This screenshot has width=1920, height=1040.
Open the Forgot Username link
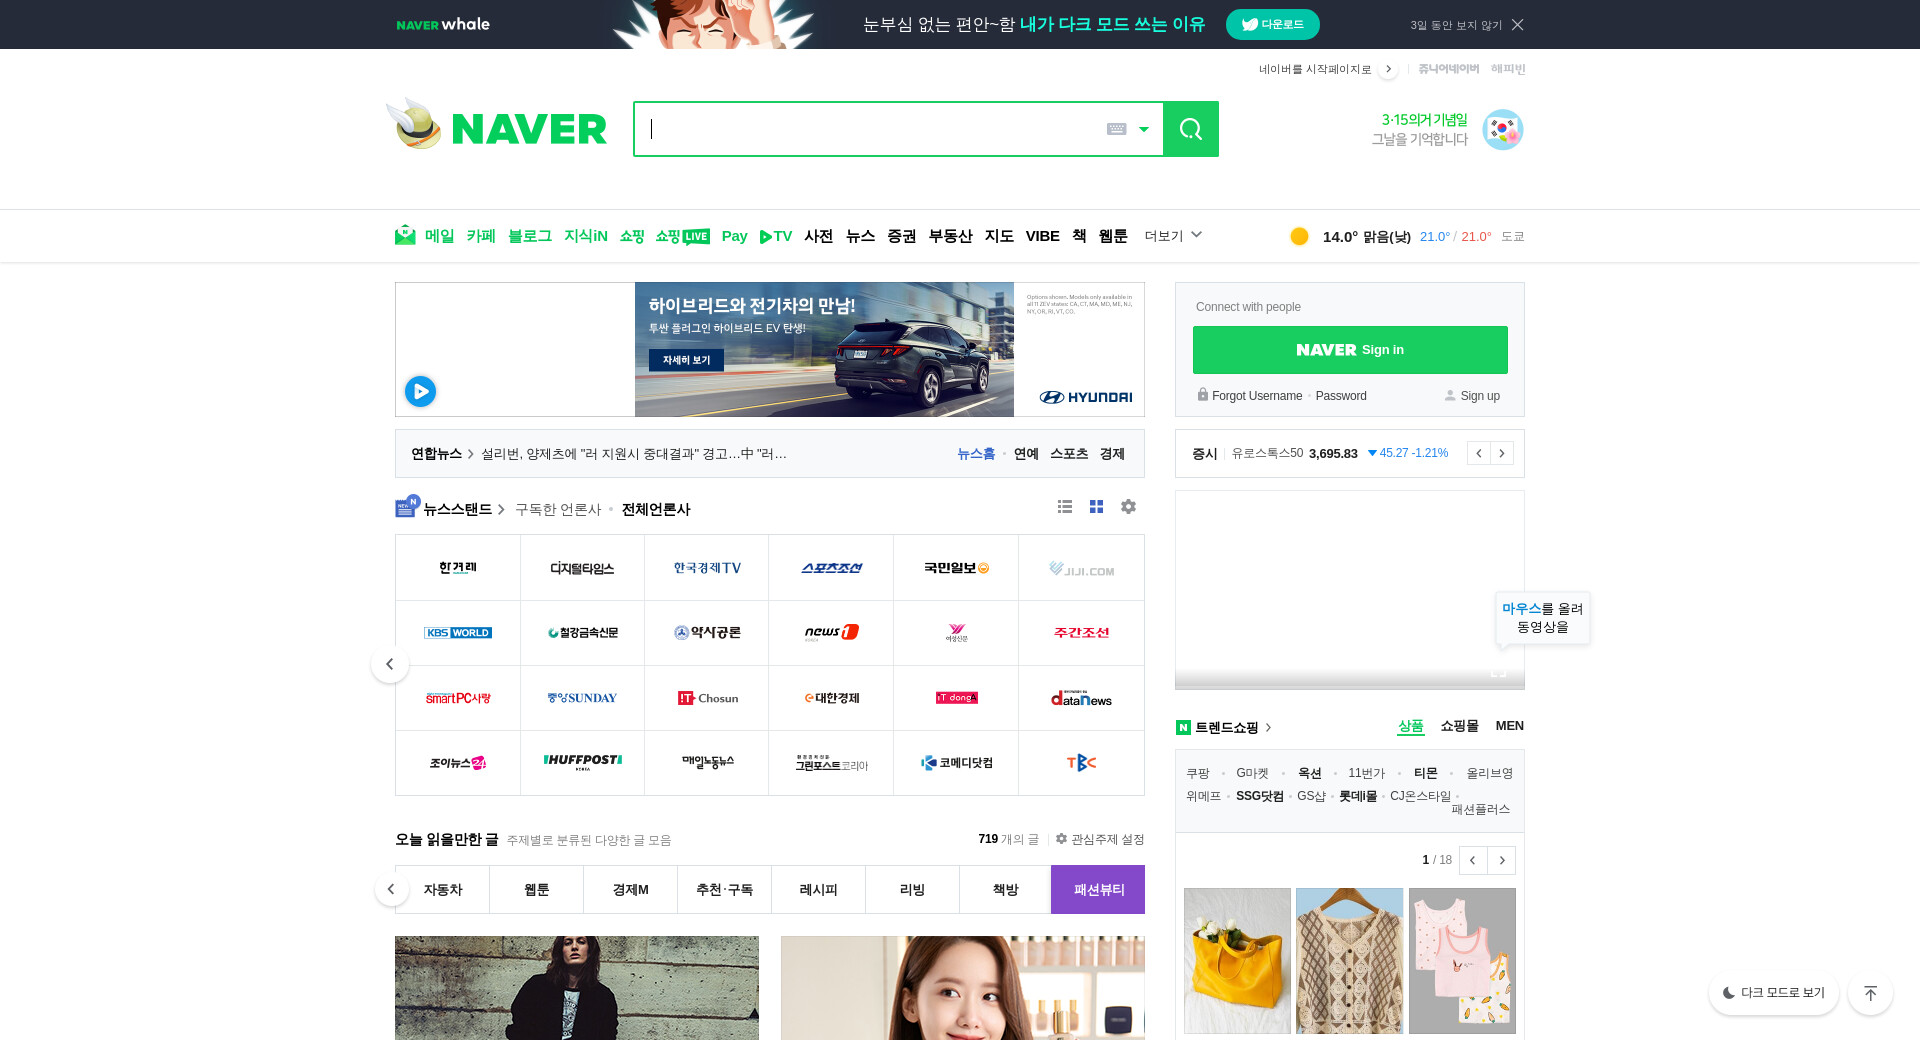[1257, 396]
